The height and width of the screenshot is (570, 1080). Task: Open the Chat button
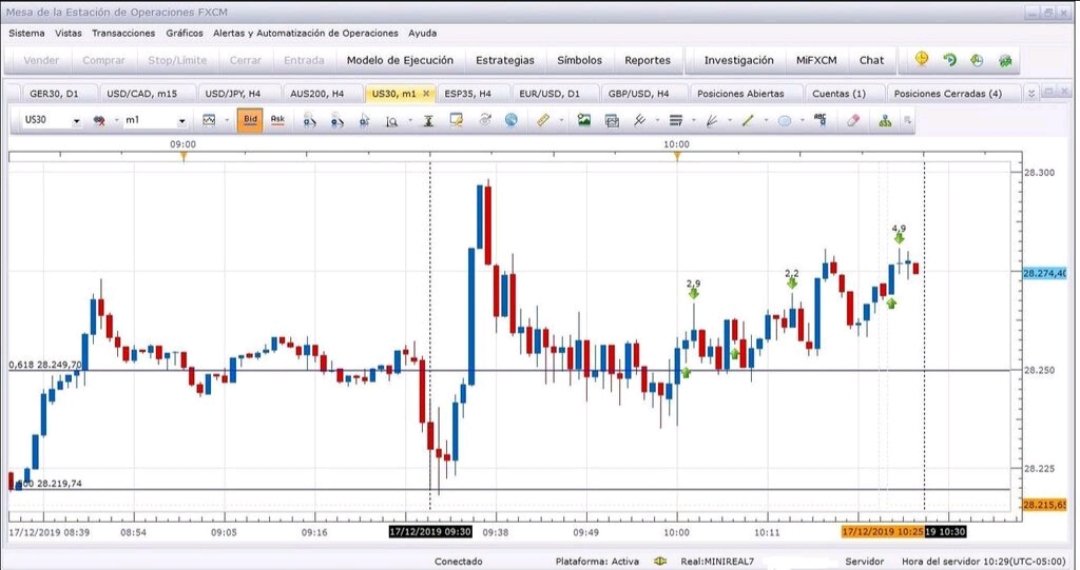[x=871, y=61]
